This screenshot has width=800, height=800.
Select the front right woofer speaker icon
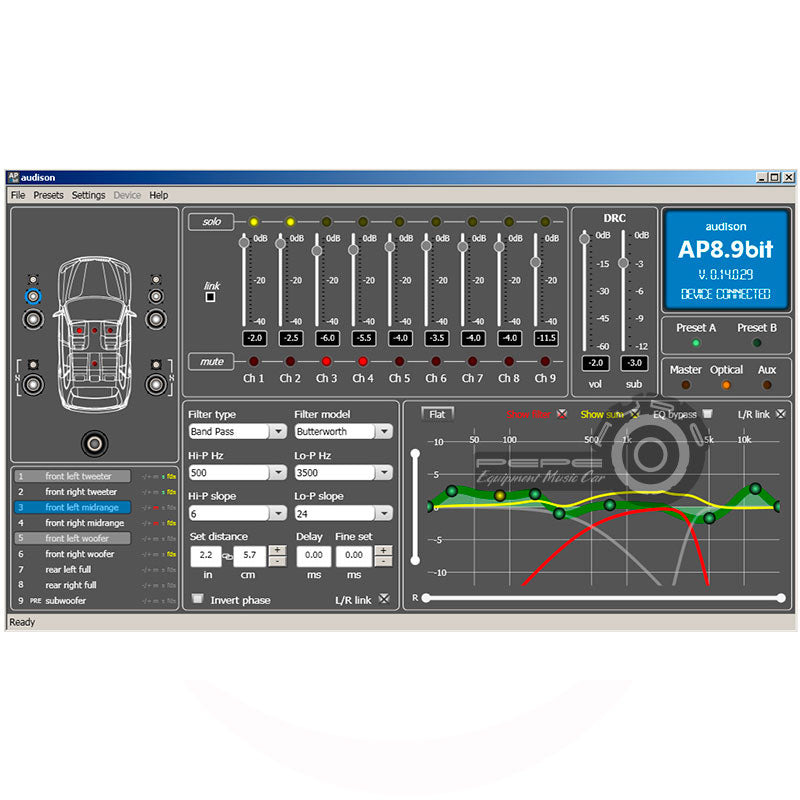[x=156, y=319]
